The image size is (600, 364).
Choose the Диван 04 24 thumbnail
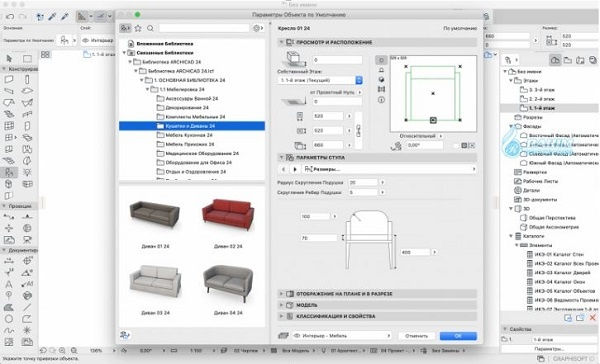(x=228, y=284)
